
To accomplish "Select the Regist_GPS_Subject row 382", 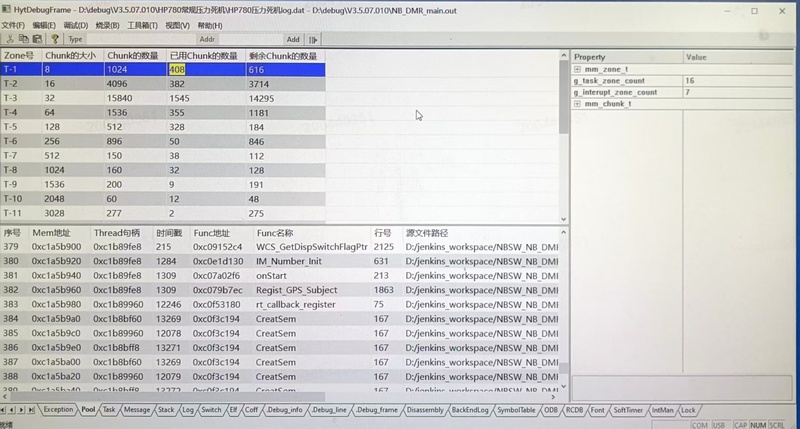I will click(x=280, y=290).
